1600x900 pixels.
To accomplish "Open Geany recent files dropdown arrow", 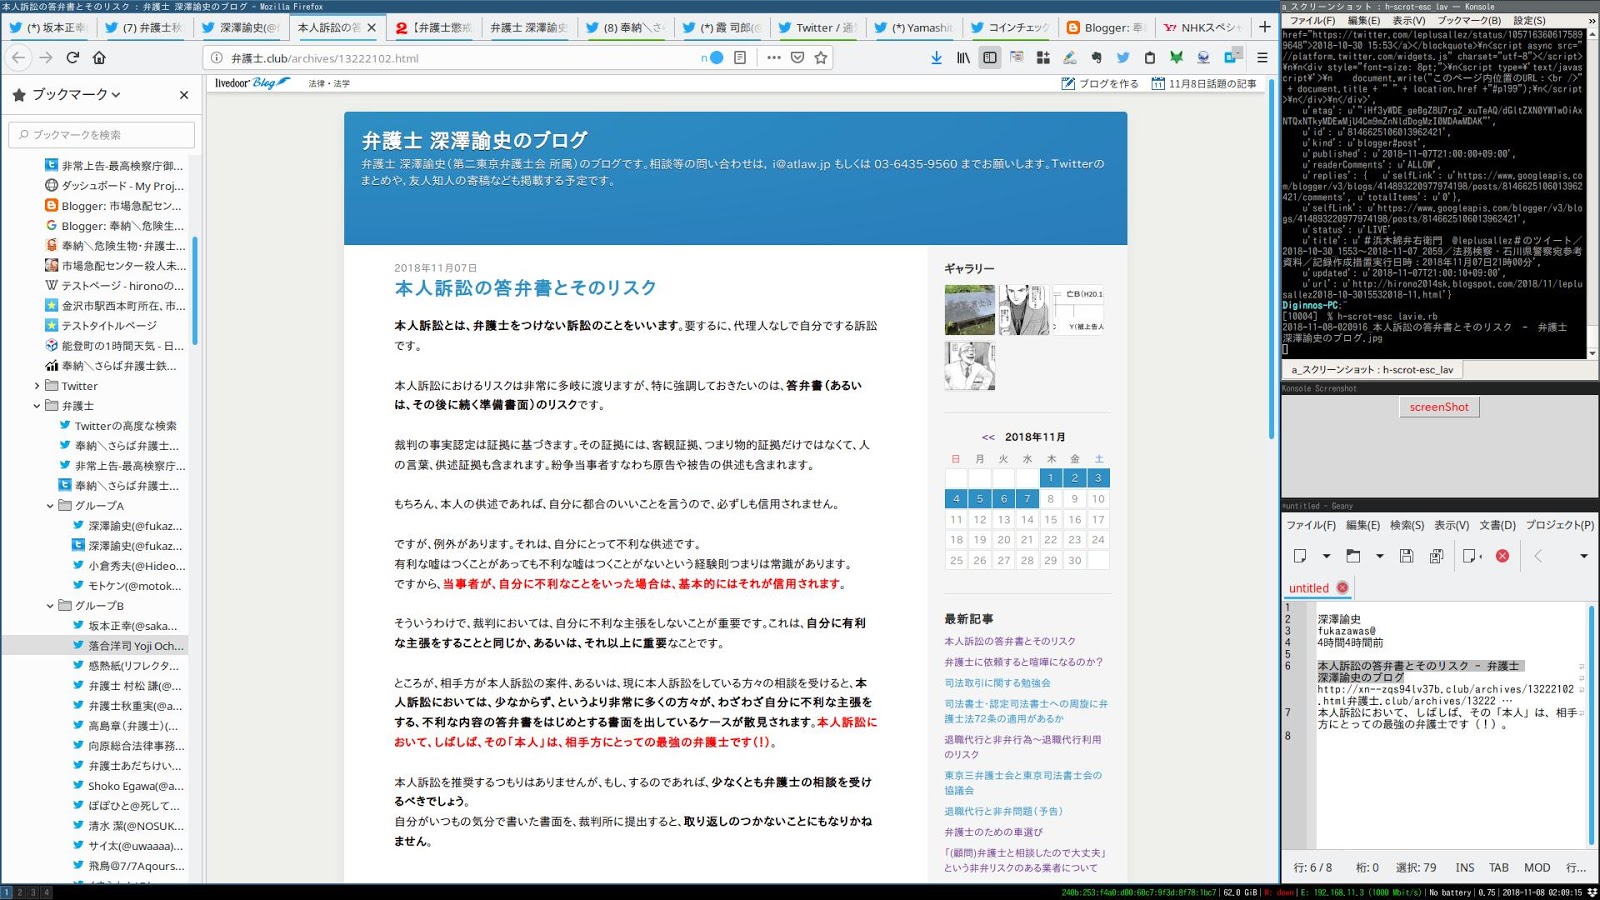I will tap(1379, 556).
